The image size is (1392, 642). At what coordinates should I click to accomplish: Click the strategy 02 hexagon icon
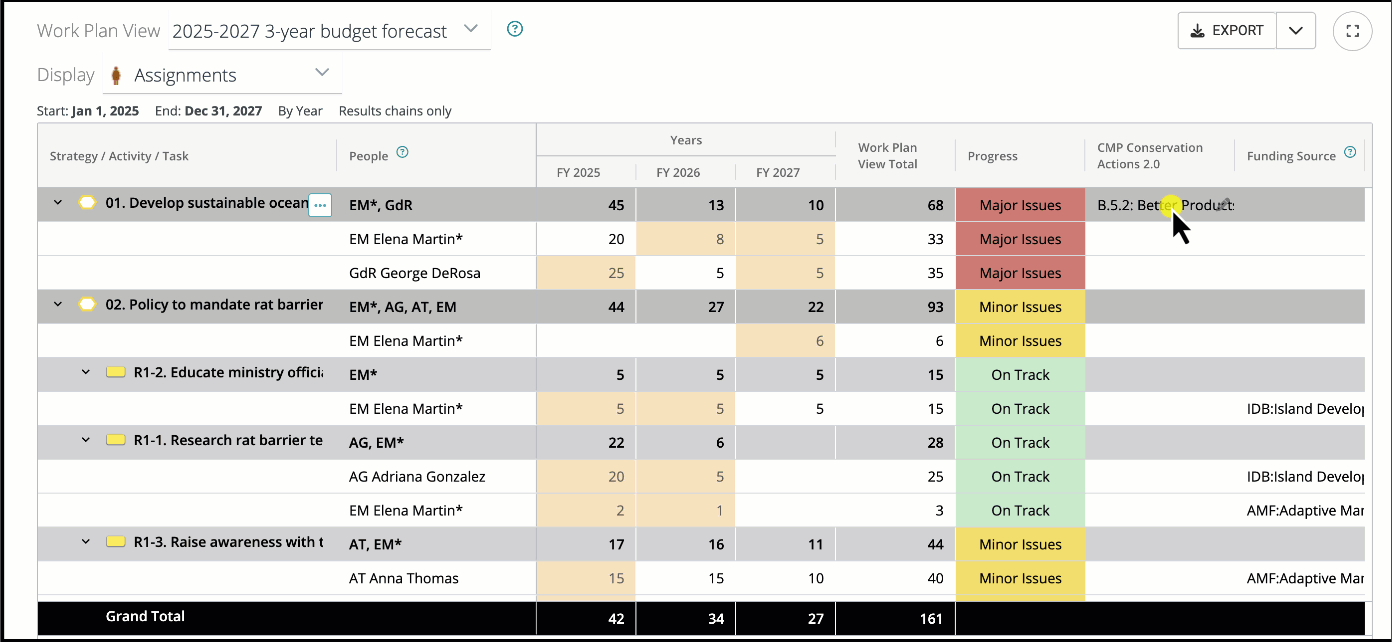pyautogui.click(x=88, y=305)
